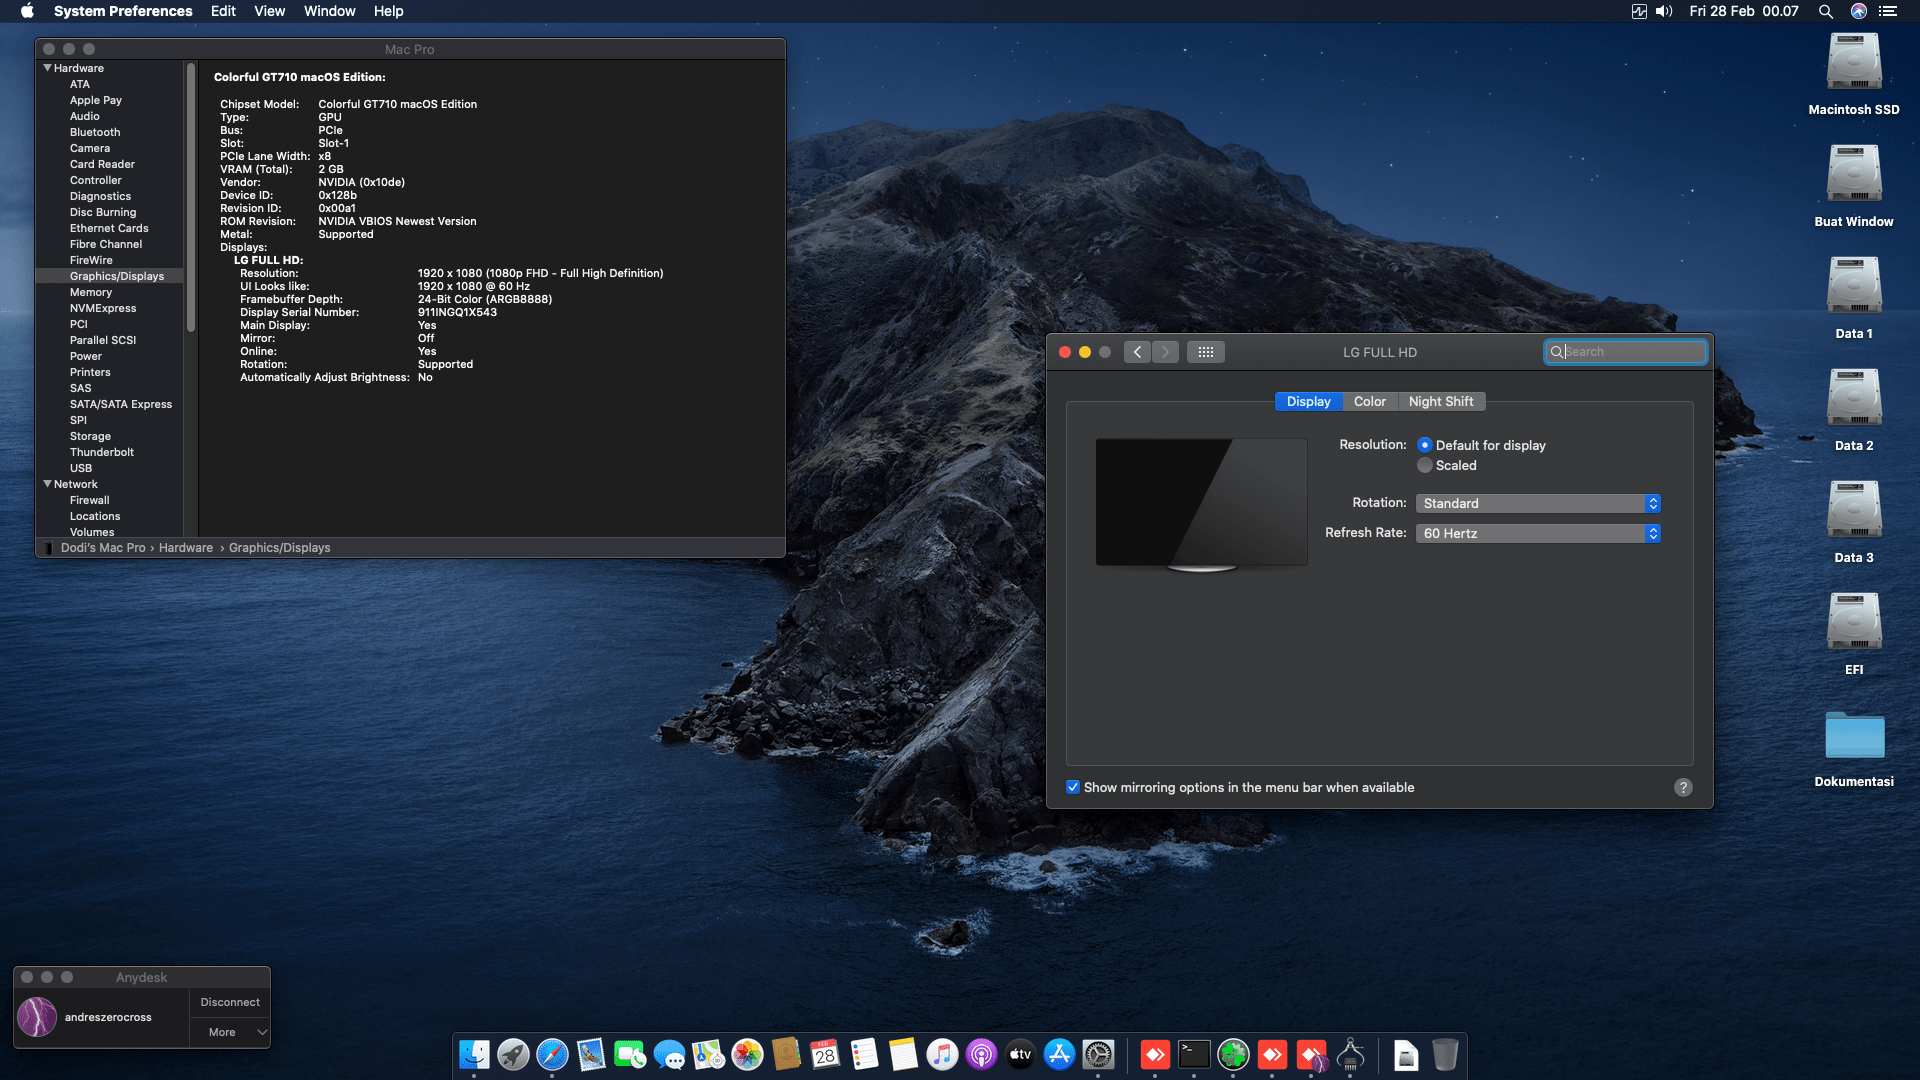Select the EFI drive on desktop
Image resolution: width=1920 pixels, height=1080 pixels.
point(1854,622)
